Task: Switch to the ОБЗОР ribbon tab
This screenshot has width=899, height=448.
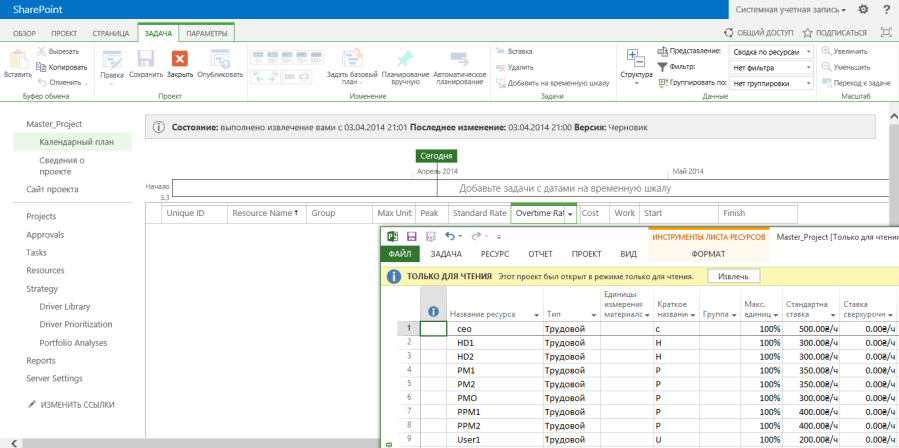Action: pyautogui.click(x=24, y=34)
